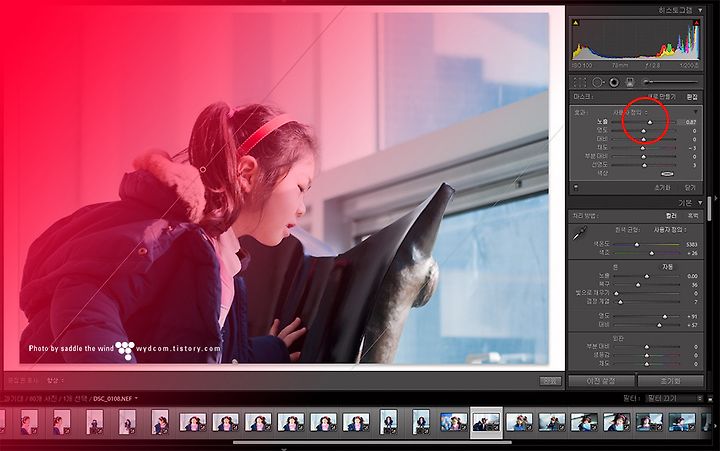Click the 이전 설정 (Previous) button
This screenshot has width=720, height=451.
(x=602, y=381)
